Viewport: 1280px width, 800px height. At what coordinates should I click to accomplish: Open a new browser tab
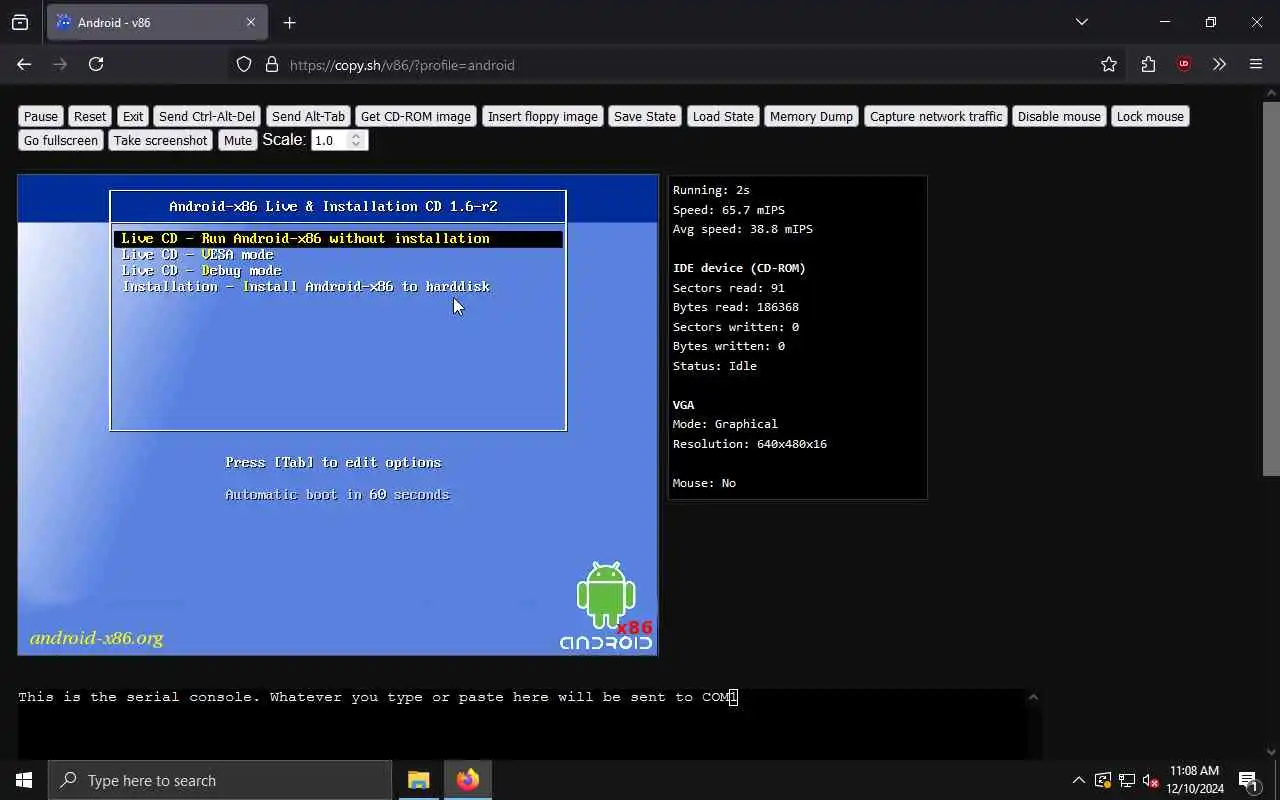(289, 22)
